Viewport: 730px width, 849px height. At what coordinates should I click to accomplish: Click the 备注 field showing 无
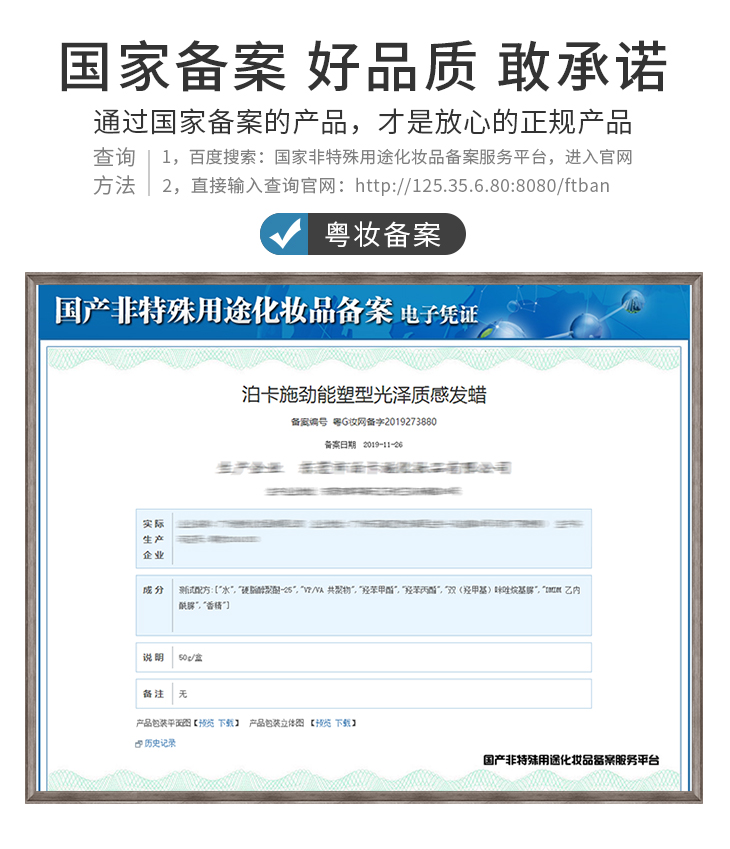[380, 693]
